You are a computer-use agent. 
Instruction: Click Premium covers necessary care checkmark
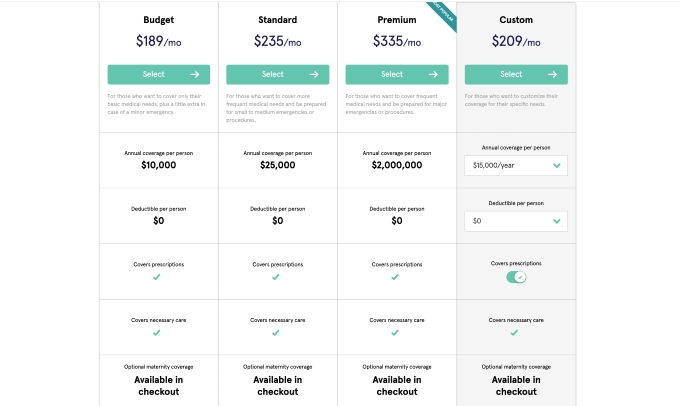395,333
